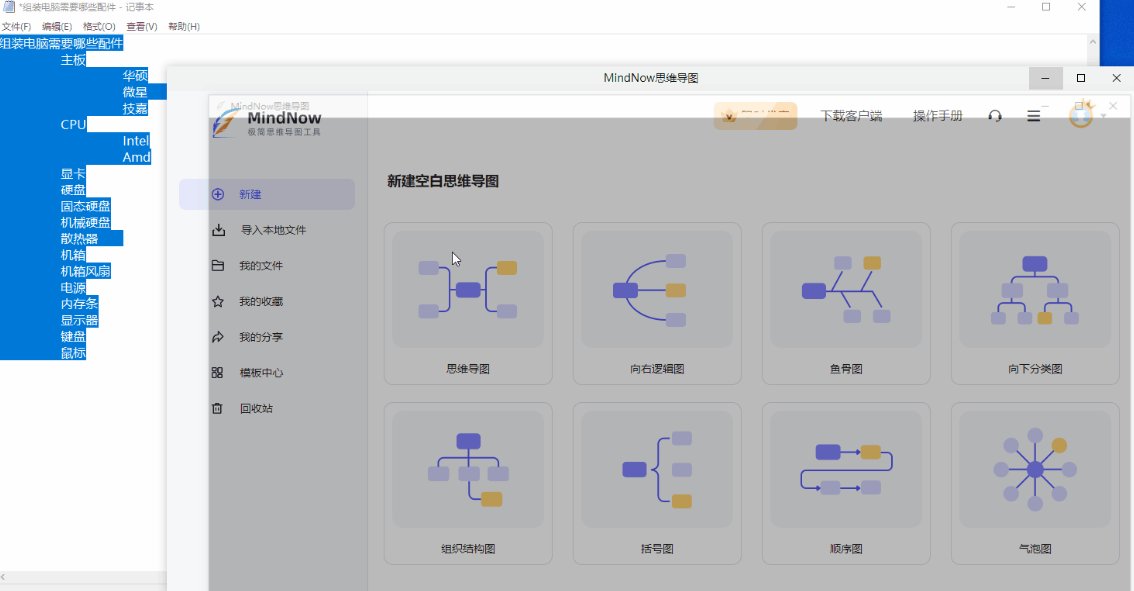
Task: Expand the dropdown arrow beside the avatar
Action: coord(1104,116)
